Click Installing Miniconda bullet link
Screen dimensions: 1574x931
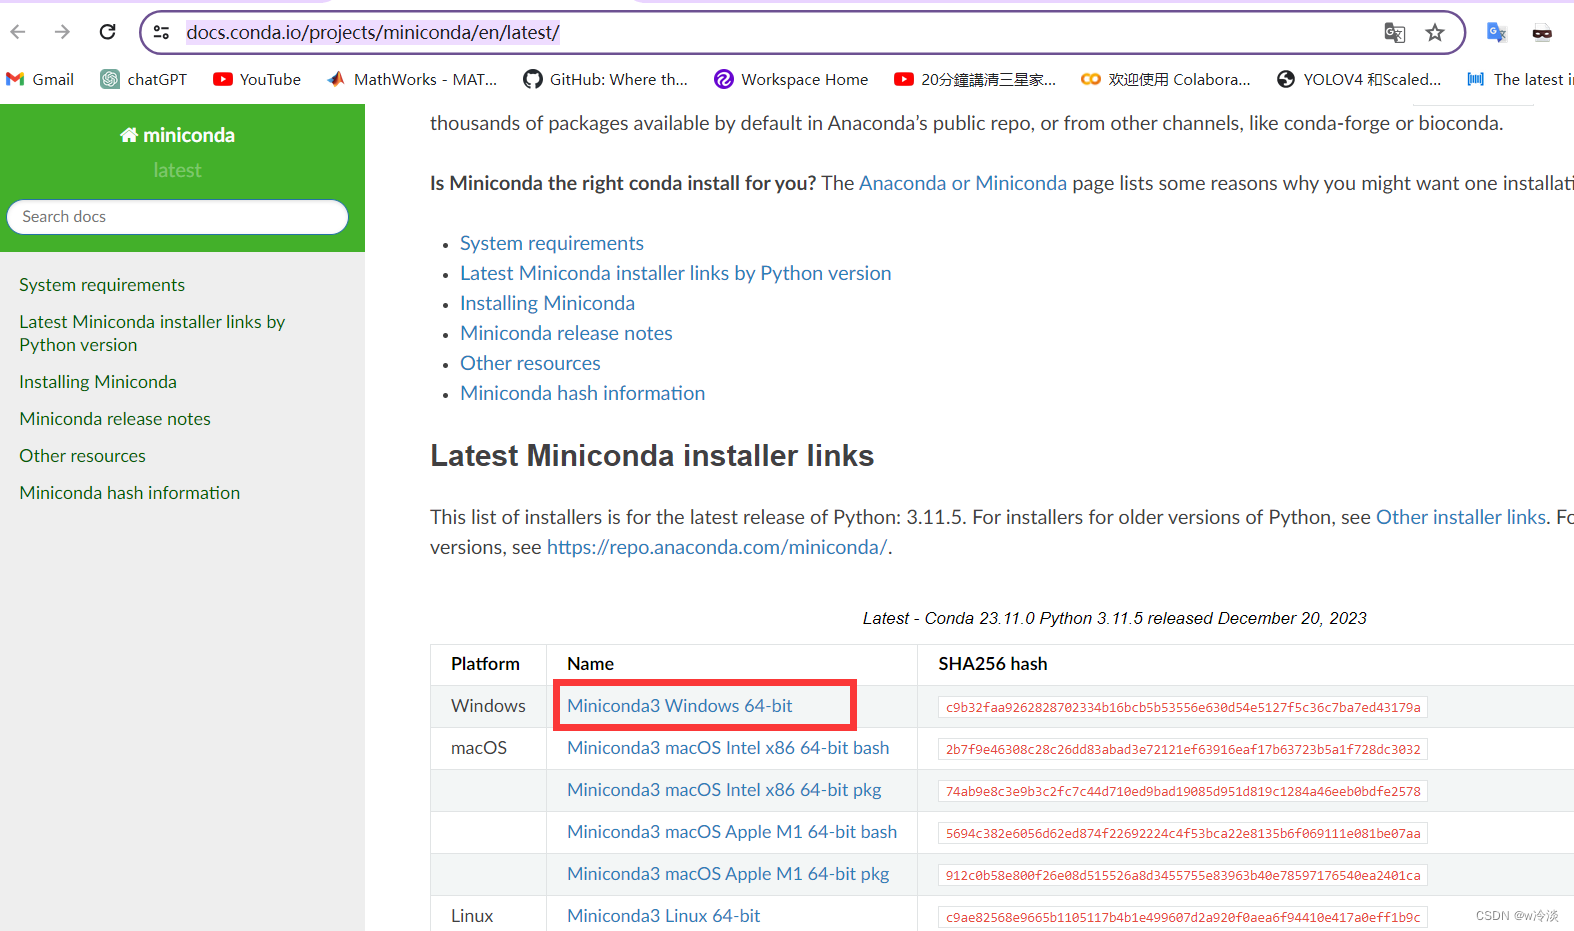(x=547, y=303)
